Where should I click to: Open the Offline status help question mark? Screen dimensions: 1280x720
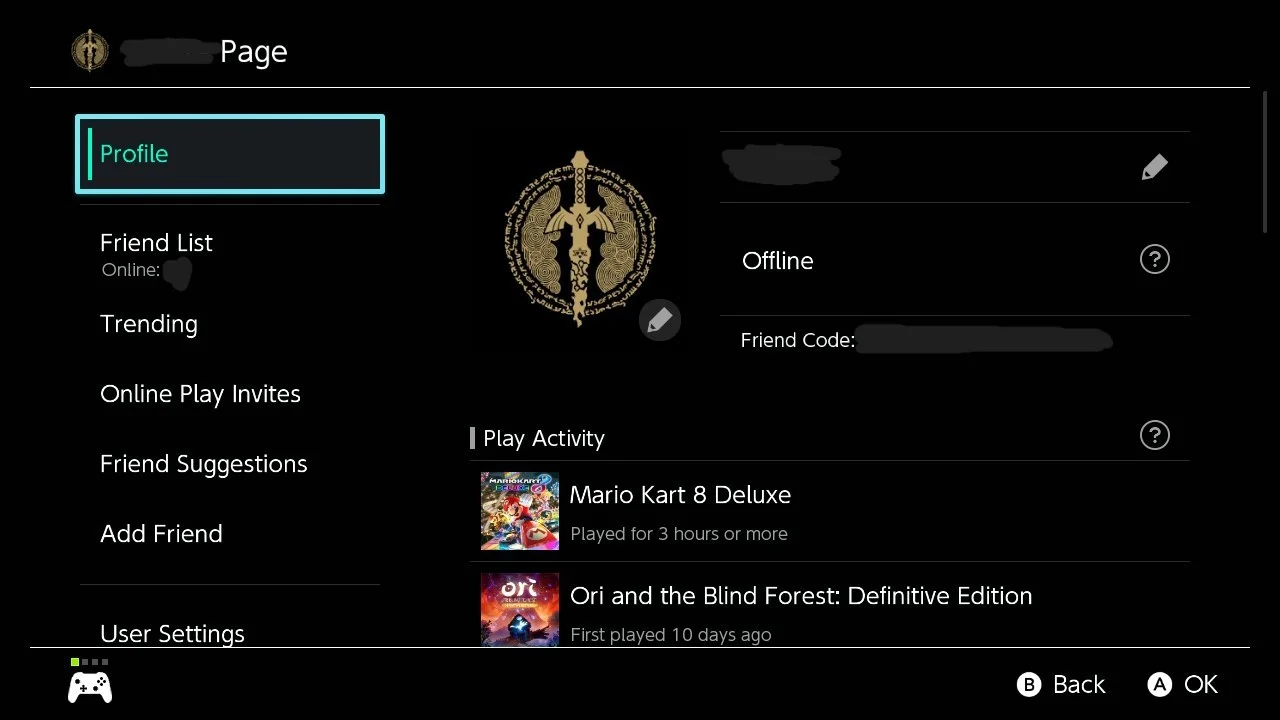point(1154,260)
